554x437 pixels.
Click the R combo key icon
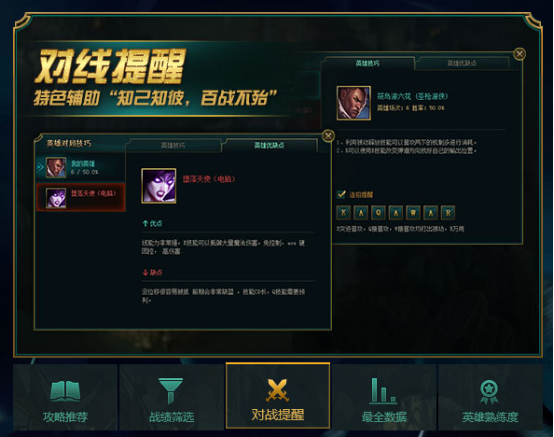(448, 213)
